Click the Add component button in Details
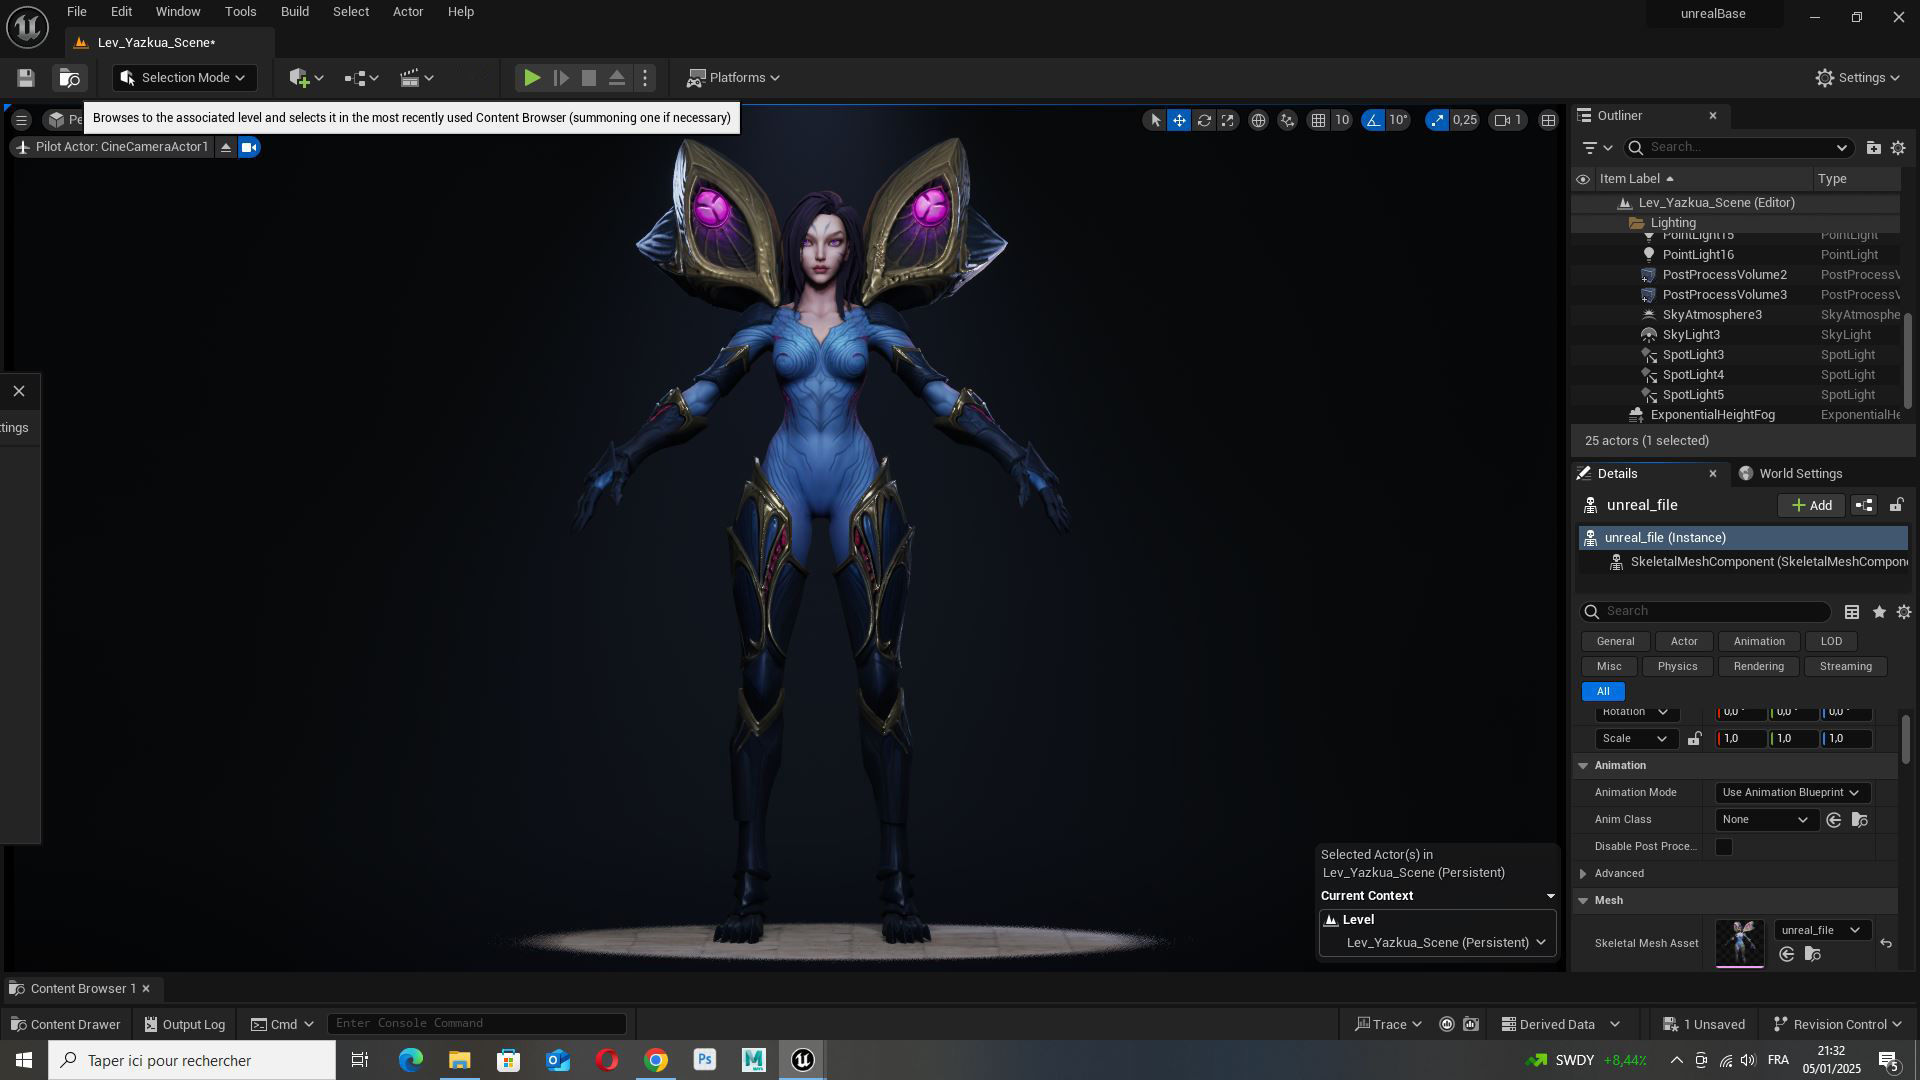This screenshot has height=1080, width=1920. (x=1811, y=506)
